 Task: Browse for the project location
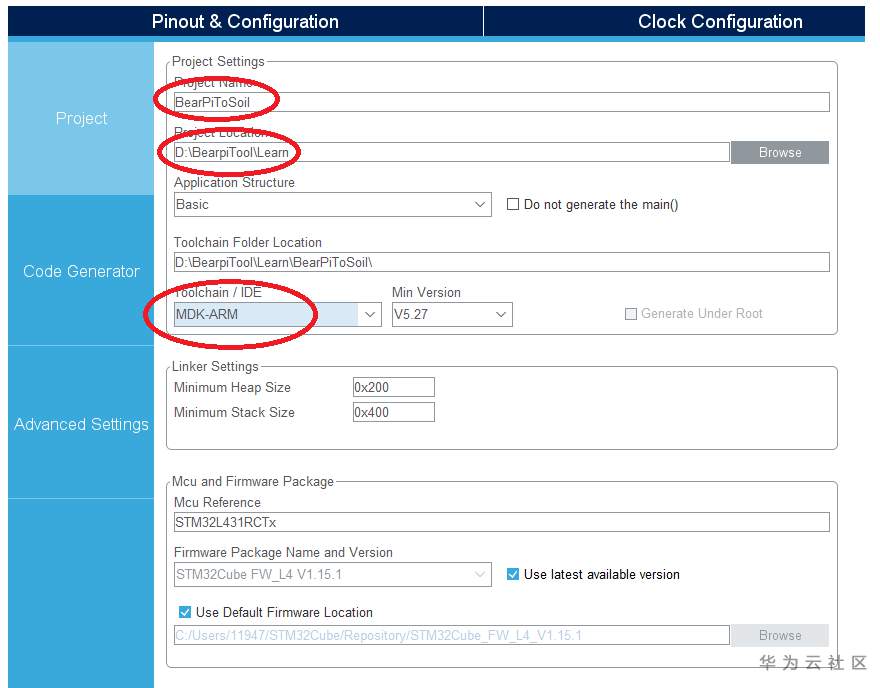pos(780,152)
